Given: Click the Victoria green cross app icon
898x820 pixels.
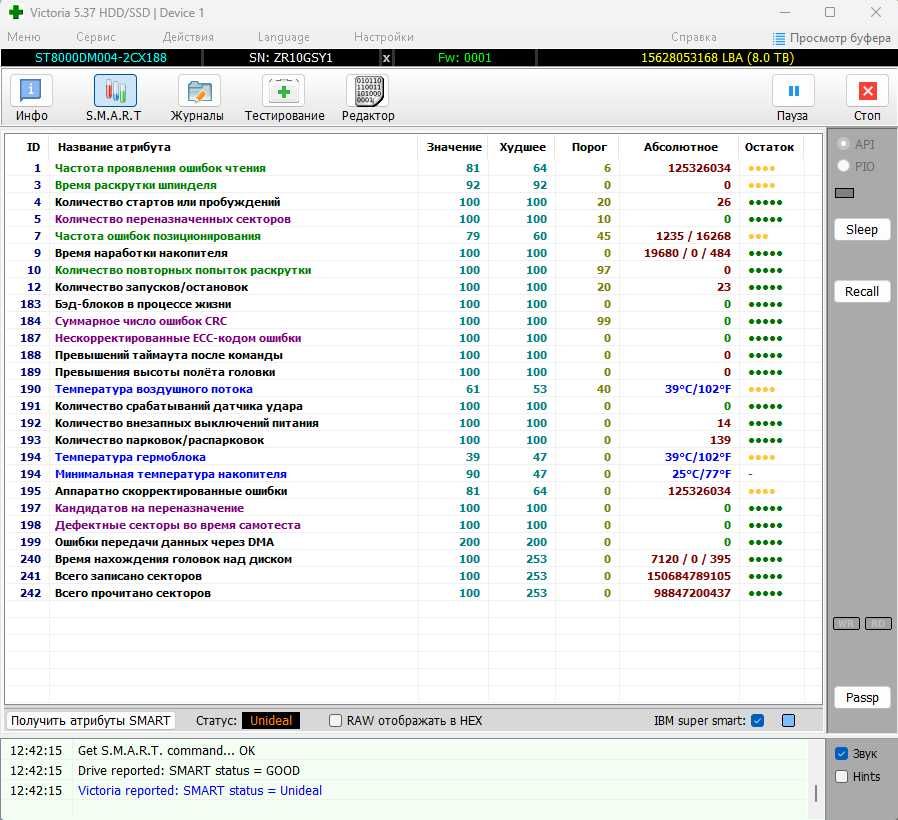Looking at the screenshot, I should coord(16,12).
